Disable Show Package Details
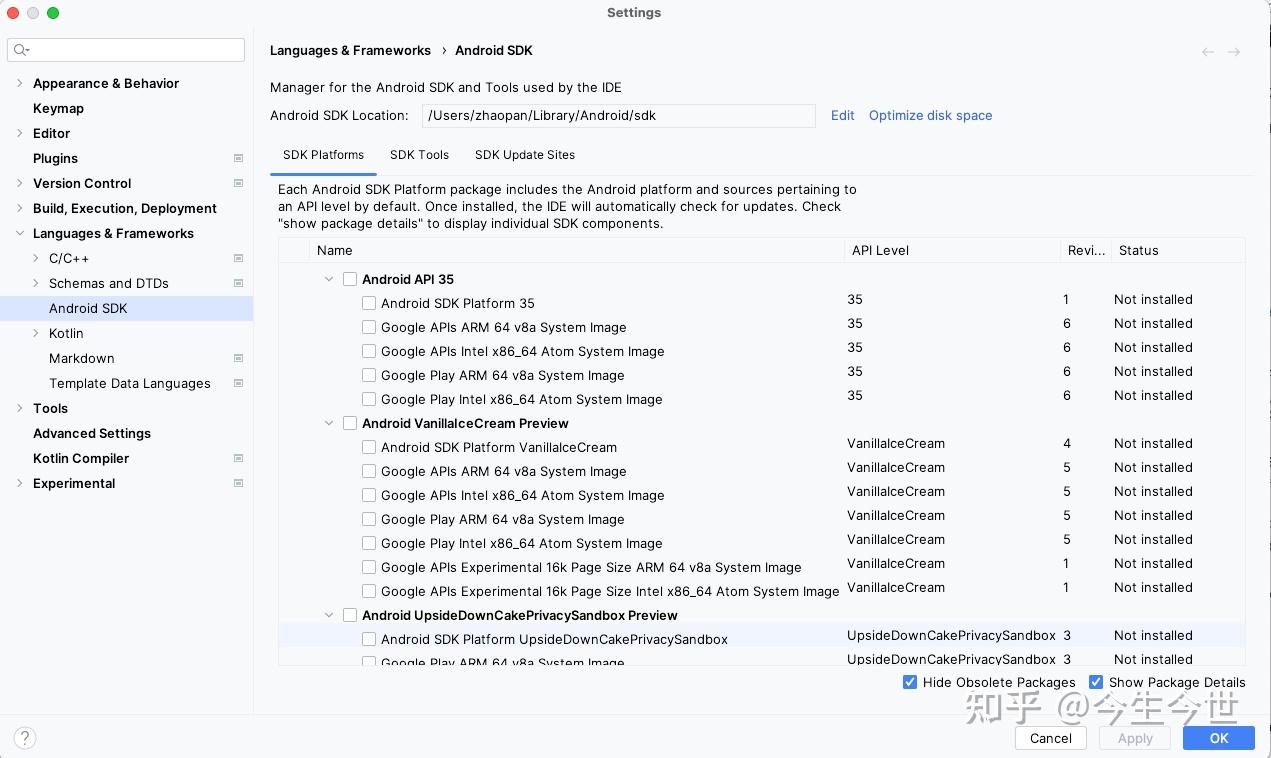This screenshot has height=758, width=1271. tap(1096, 682)
